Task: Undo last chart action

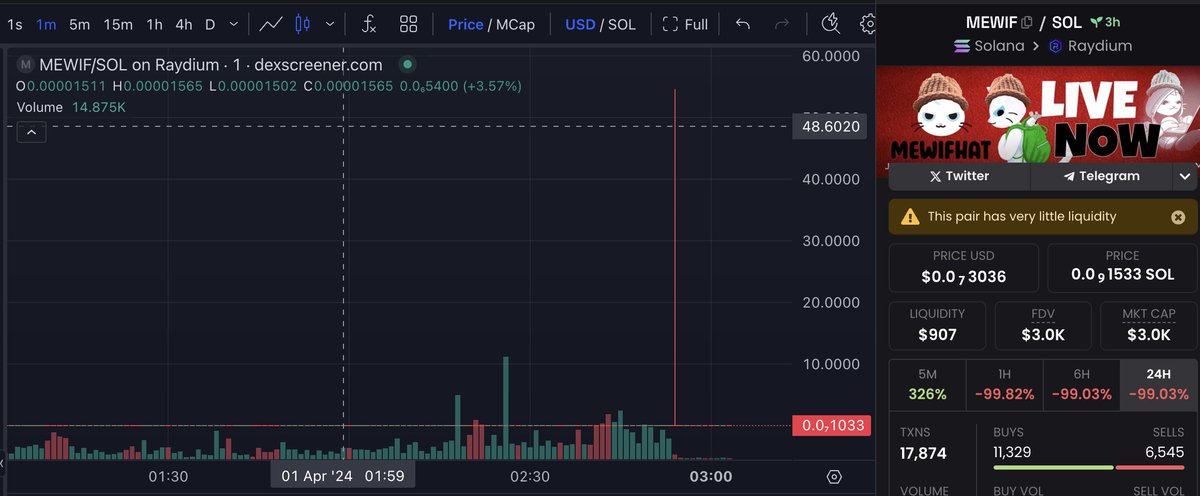Action: click(742, 24)
